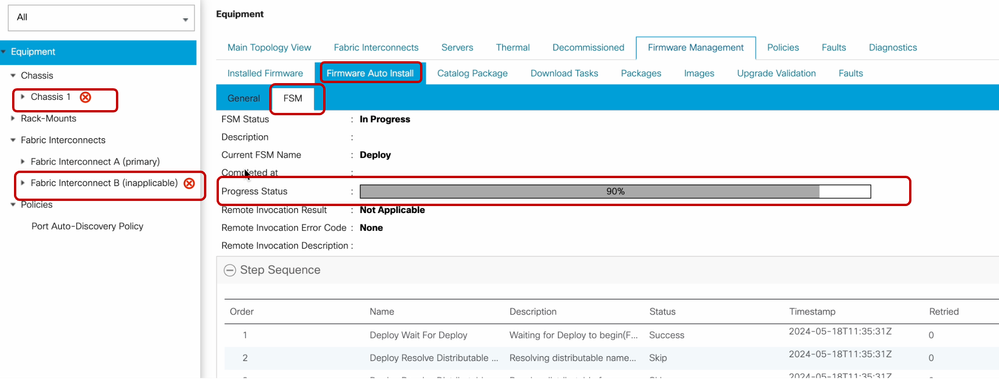Open the All filter dropdown
Image resolution: width=999 pixels, height=380 pixels.
101,18
